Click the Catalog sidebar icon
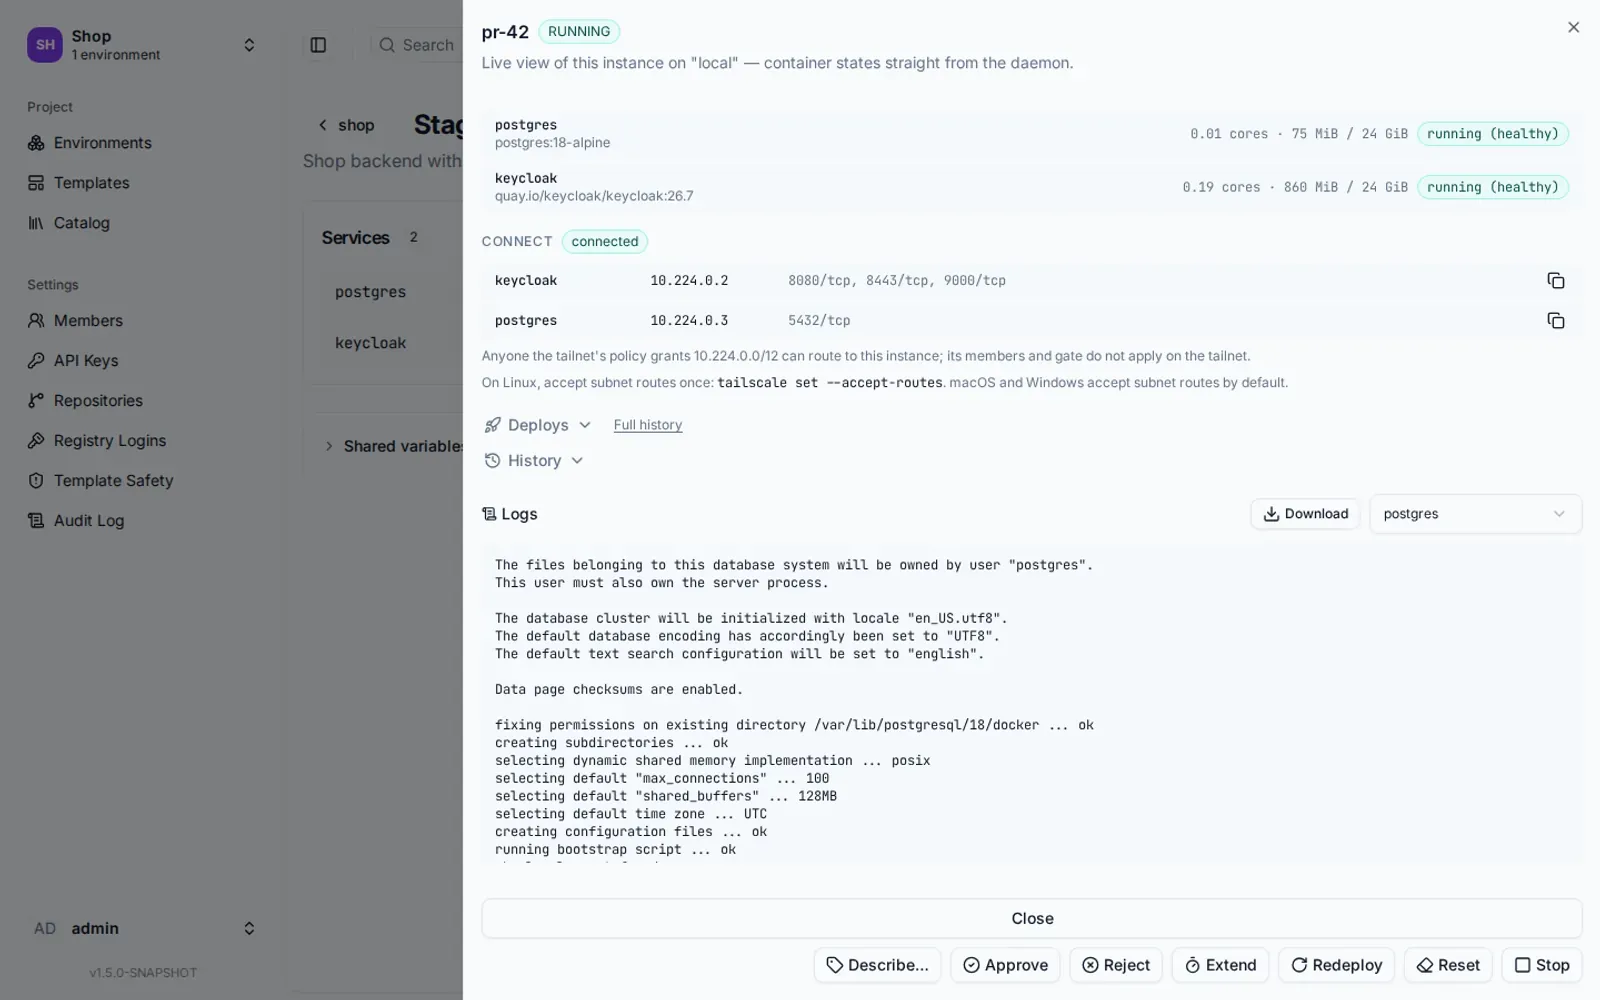 36,223
